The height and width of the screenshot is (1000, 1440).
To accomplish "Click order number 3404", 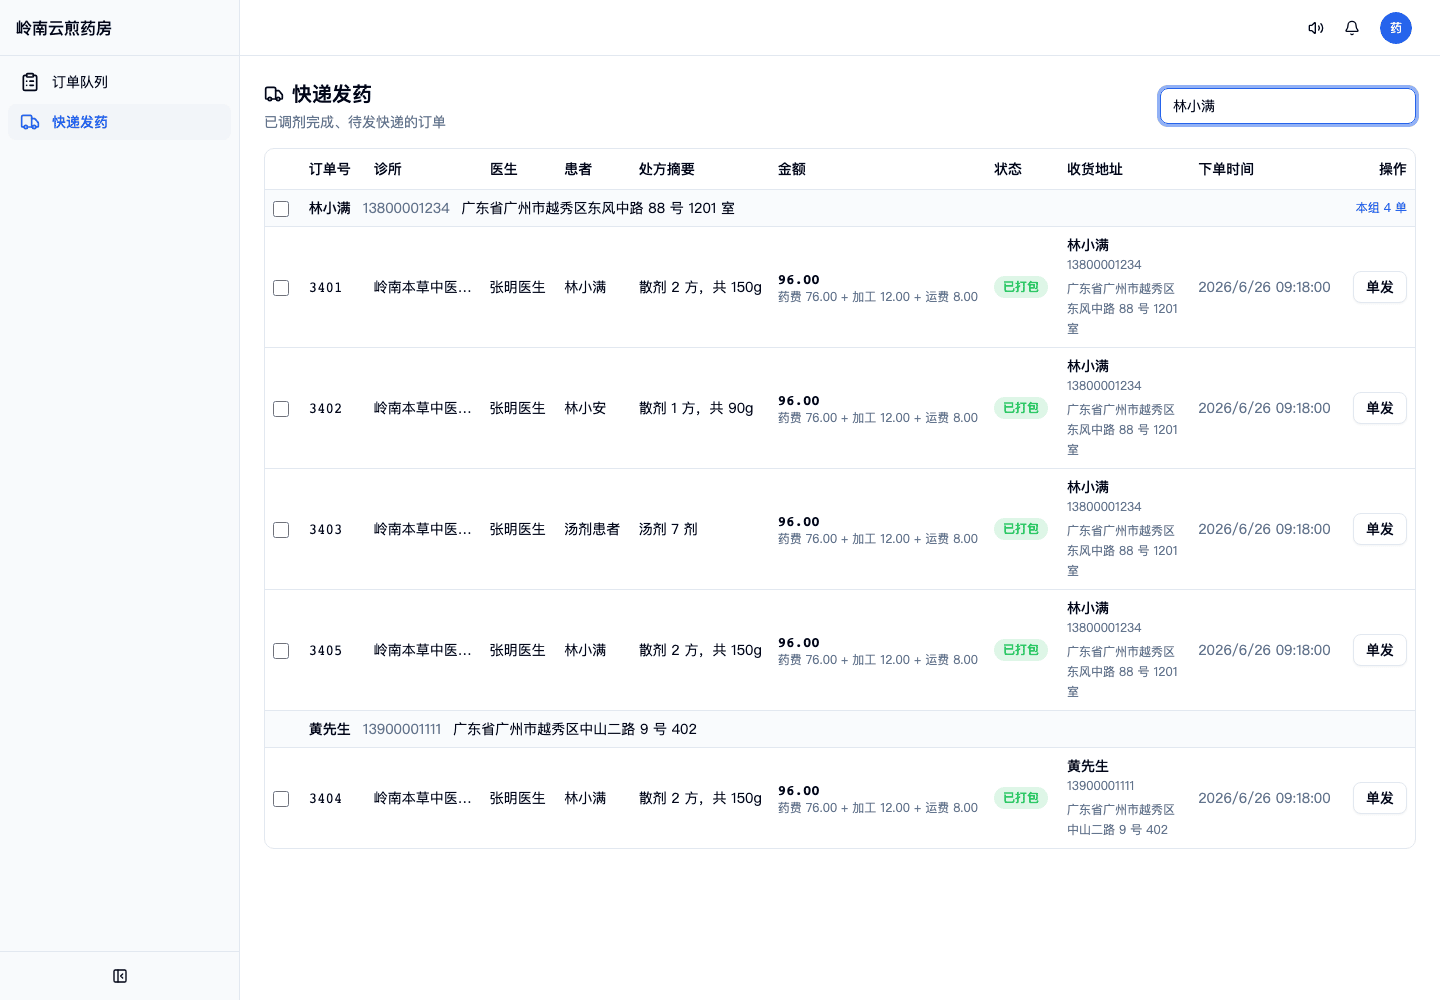I will point(326,799).
